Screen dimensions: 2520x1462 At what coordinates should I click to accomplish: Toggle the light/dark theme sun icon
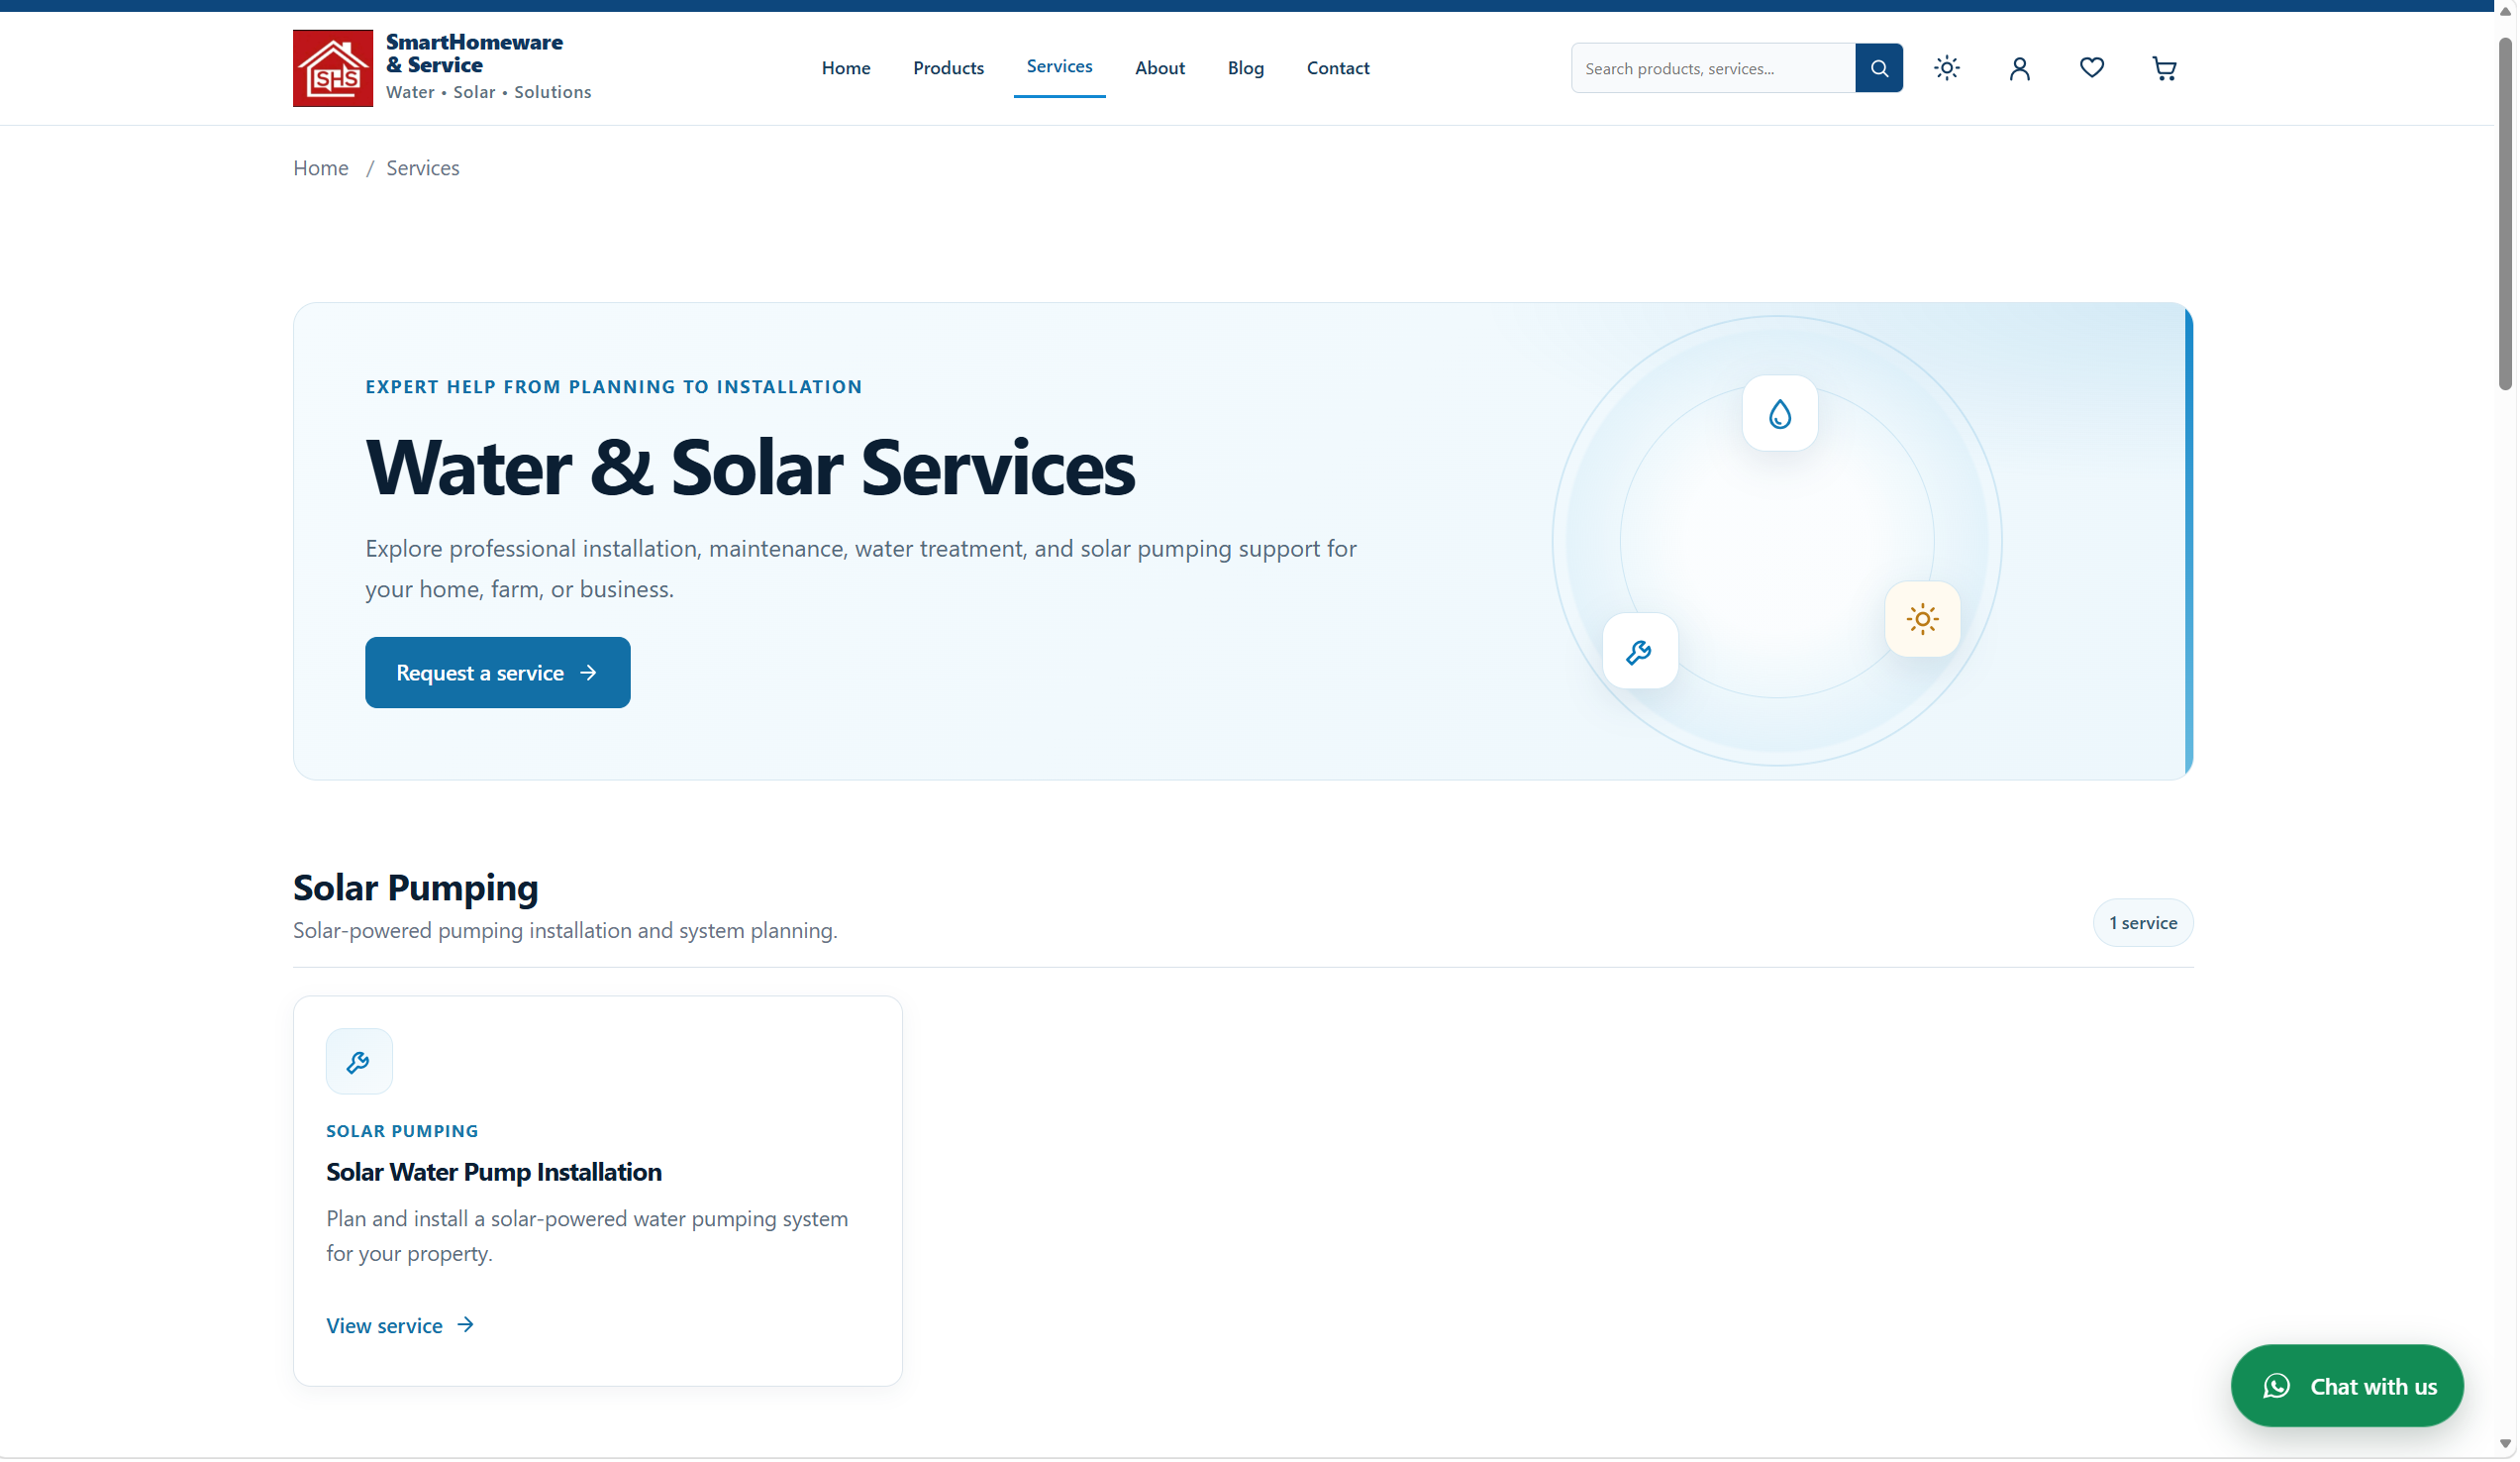click(x=1949, y=68)
